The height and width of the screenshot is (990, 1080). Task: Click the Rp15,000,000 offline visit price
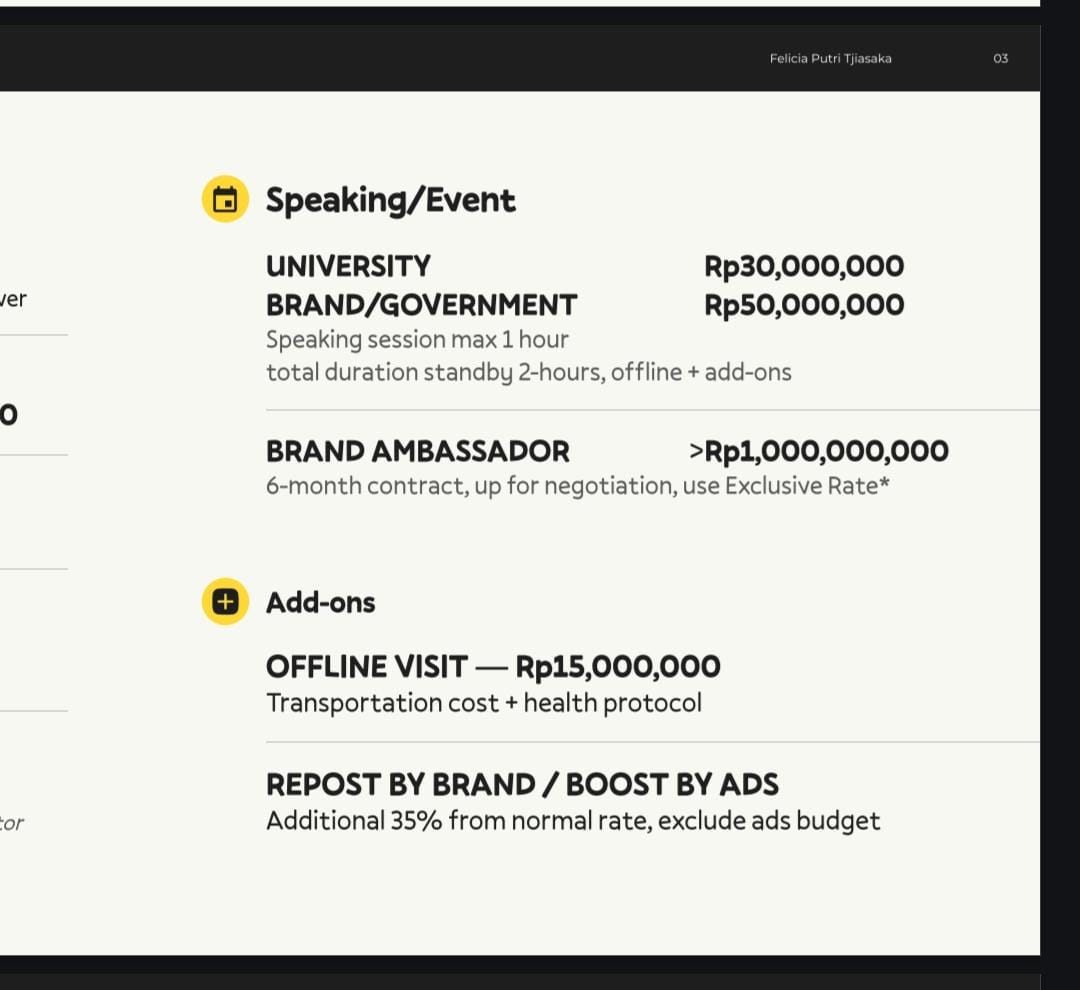(x=618, y=667)
